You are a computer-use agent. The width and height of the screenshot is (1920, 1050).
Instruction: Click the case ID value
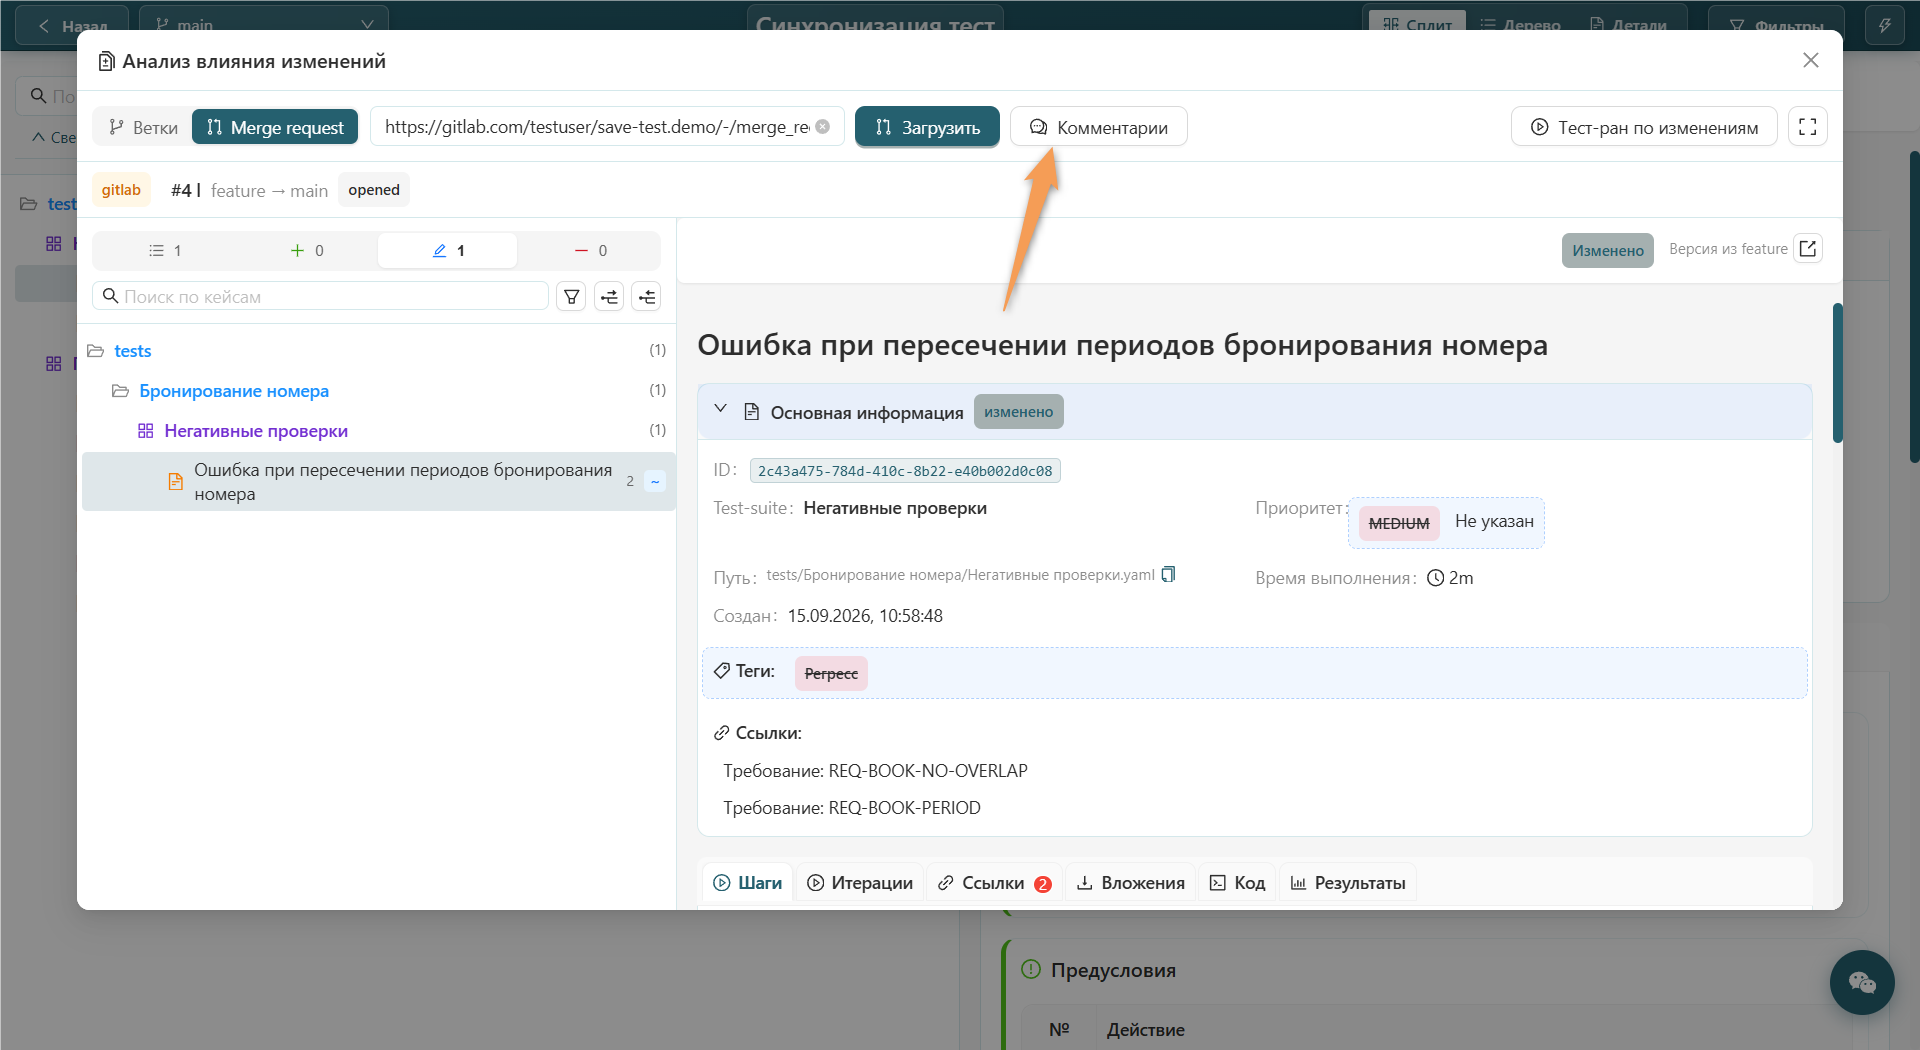905,470
